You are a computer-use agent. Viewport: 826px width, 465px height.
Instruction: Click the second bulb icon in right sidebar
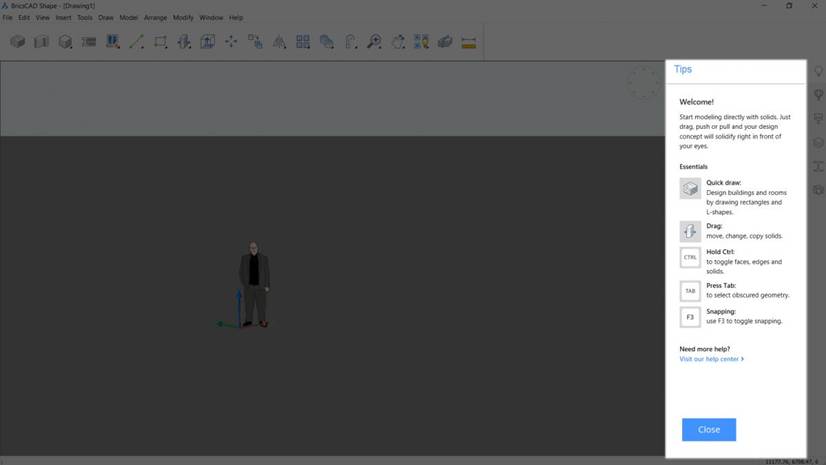click(x=818, y=95)
